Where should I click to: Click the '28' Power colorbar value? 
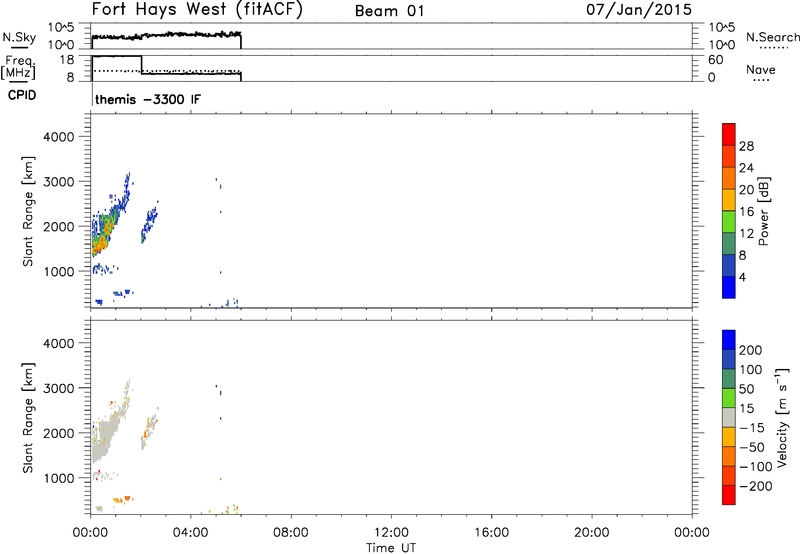tap(746, 146)
